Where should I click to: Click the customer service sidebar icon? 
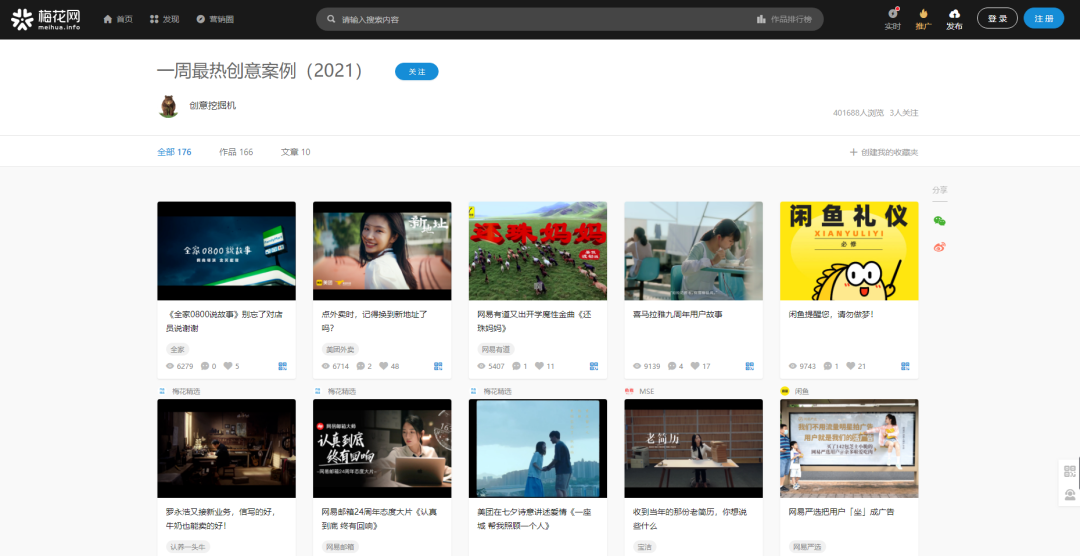tap(1069, 494)
